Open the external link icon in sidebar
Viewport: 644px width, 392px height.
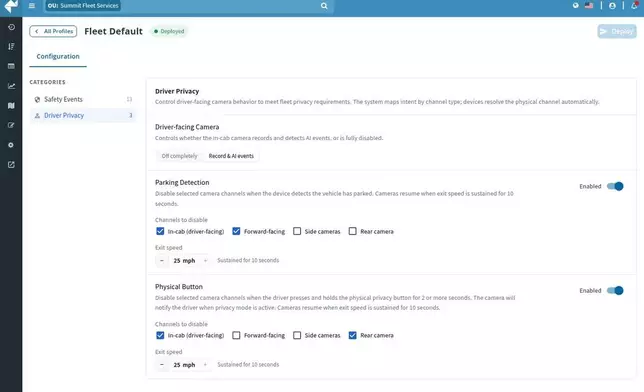pos(11,165)
